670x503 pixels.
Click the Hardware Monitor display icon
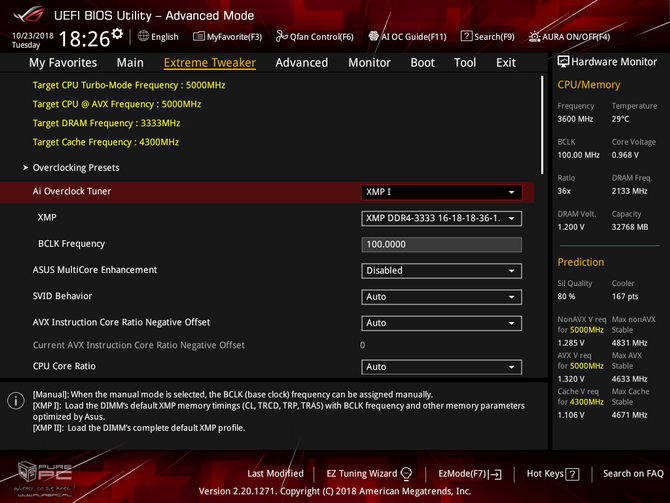pos(563,62)
